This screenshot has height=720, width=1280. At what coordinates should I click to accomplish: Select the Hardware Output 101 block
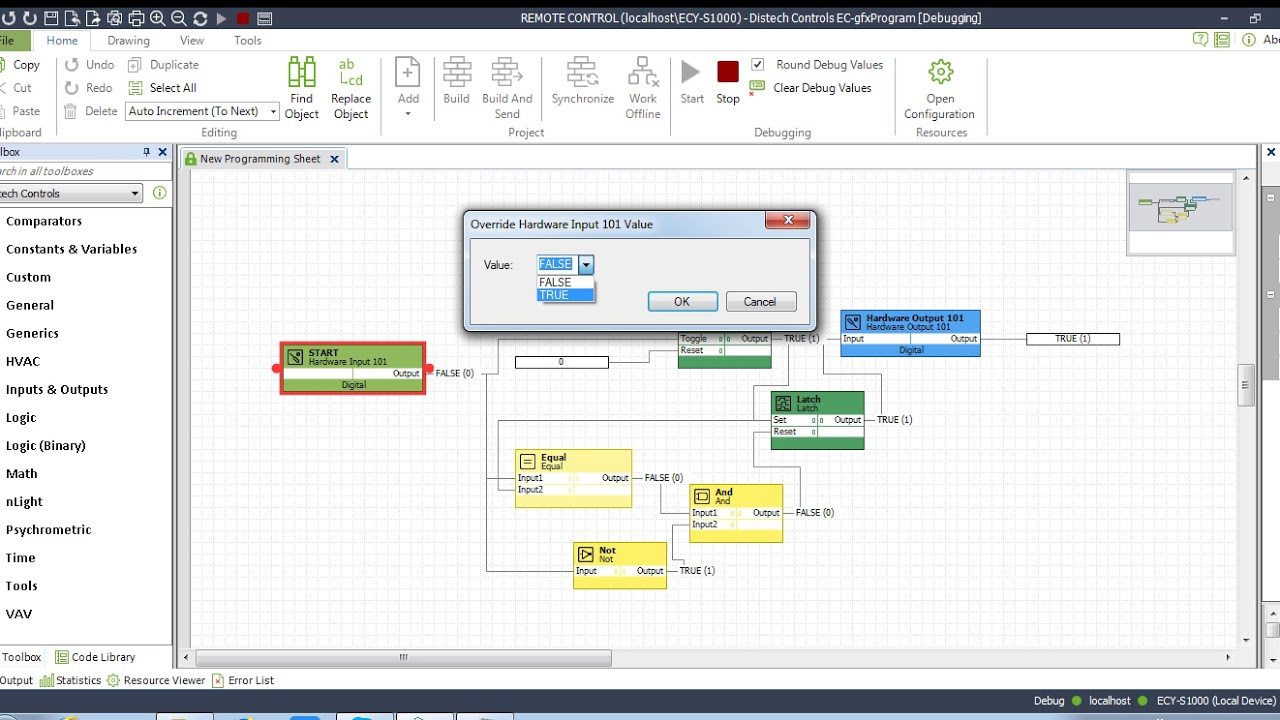[x=910, y=333]
